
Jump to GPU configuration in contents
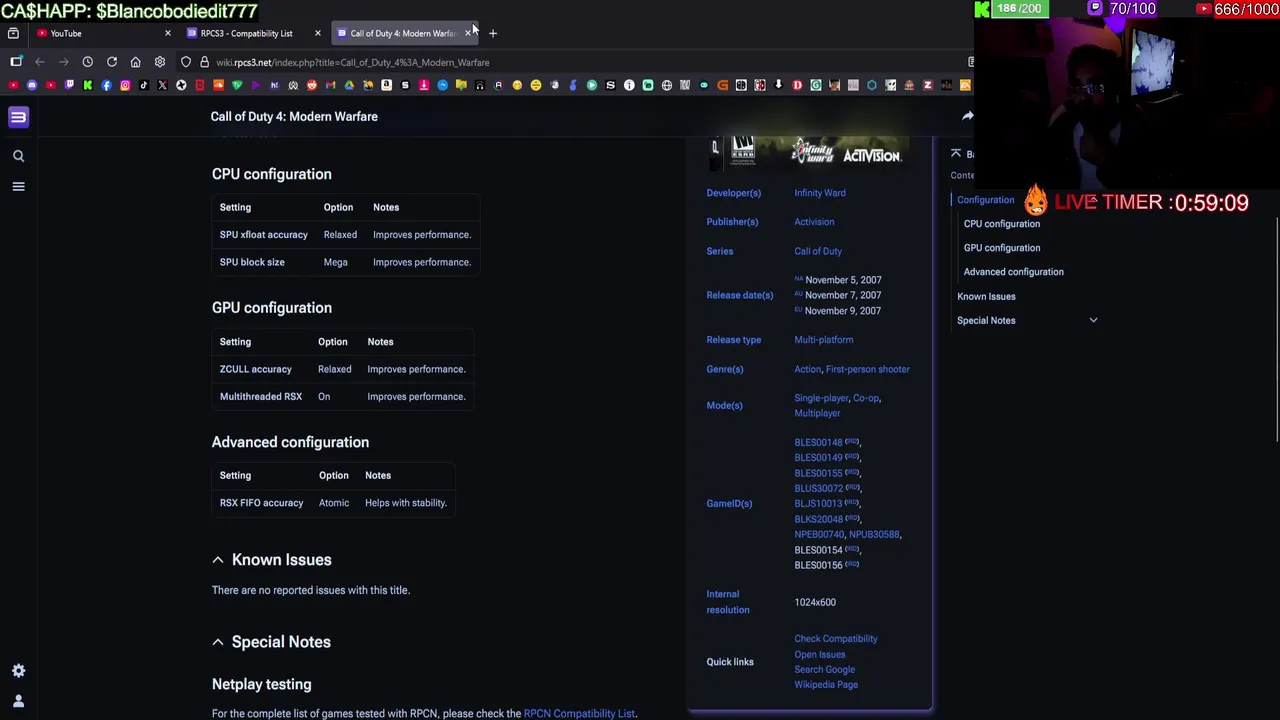[1002, 248]
